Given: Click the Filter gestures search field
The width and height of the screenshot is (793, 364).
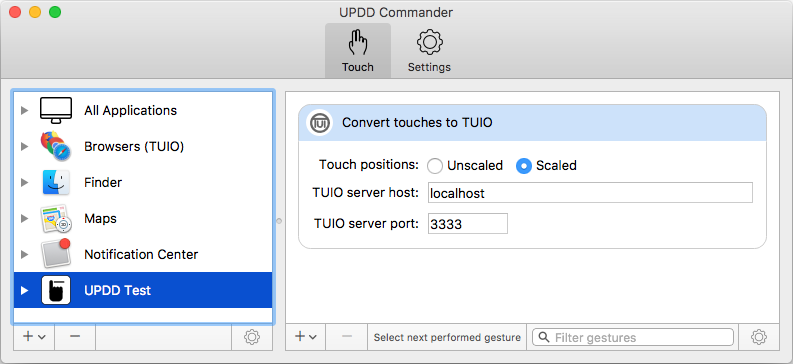Looking at the screenshot, I should tap(633, 337).
